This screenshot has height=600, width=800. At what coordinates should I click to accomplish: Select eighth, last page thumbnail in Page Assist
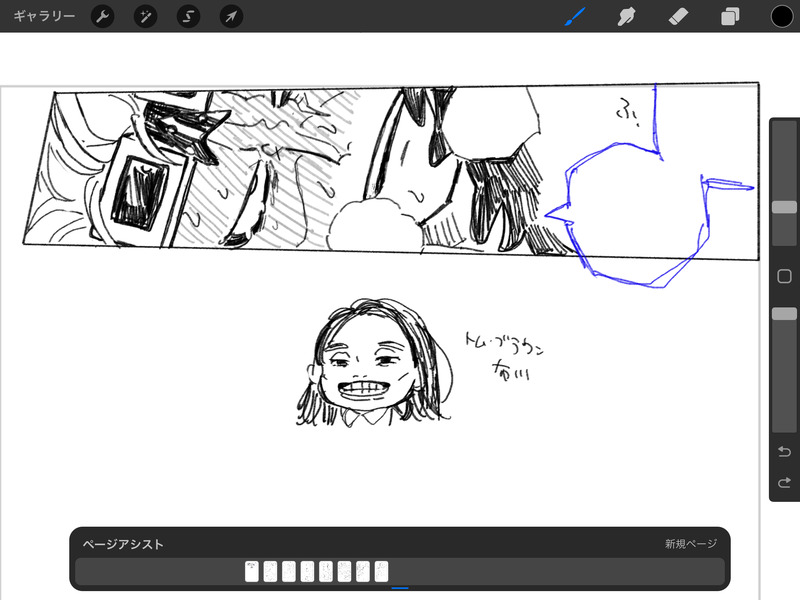click(x=381, y=571)
